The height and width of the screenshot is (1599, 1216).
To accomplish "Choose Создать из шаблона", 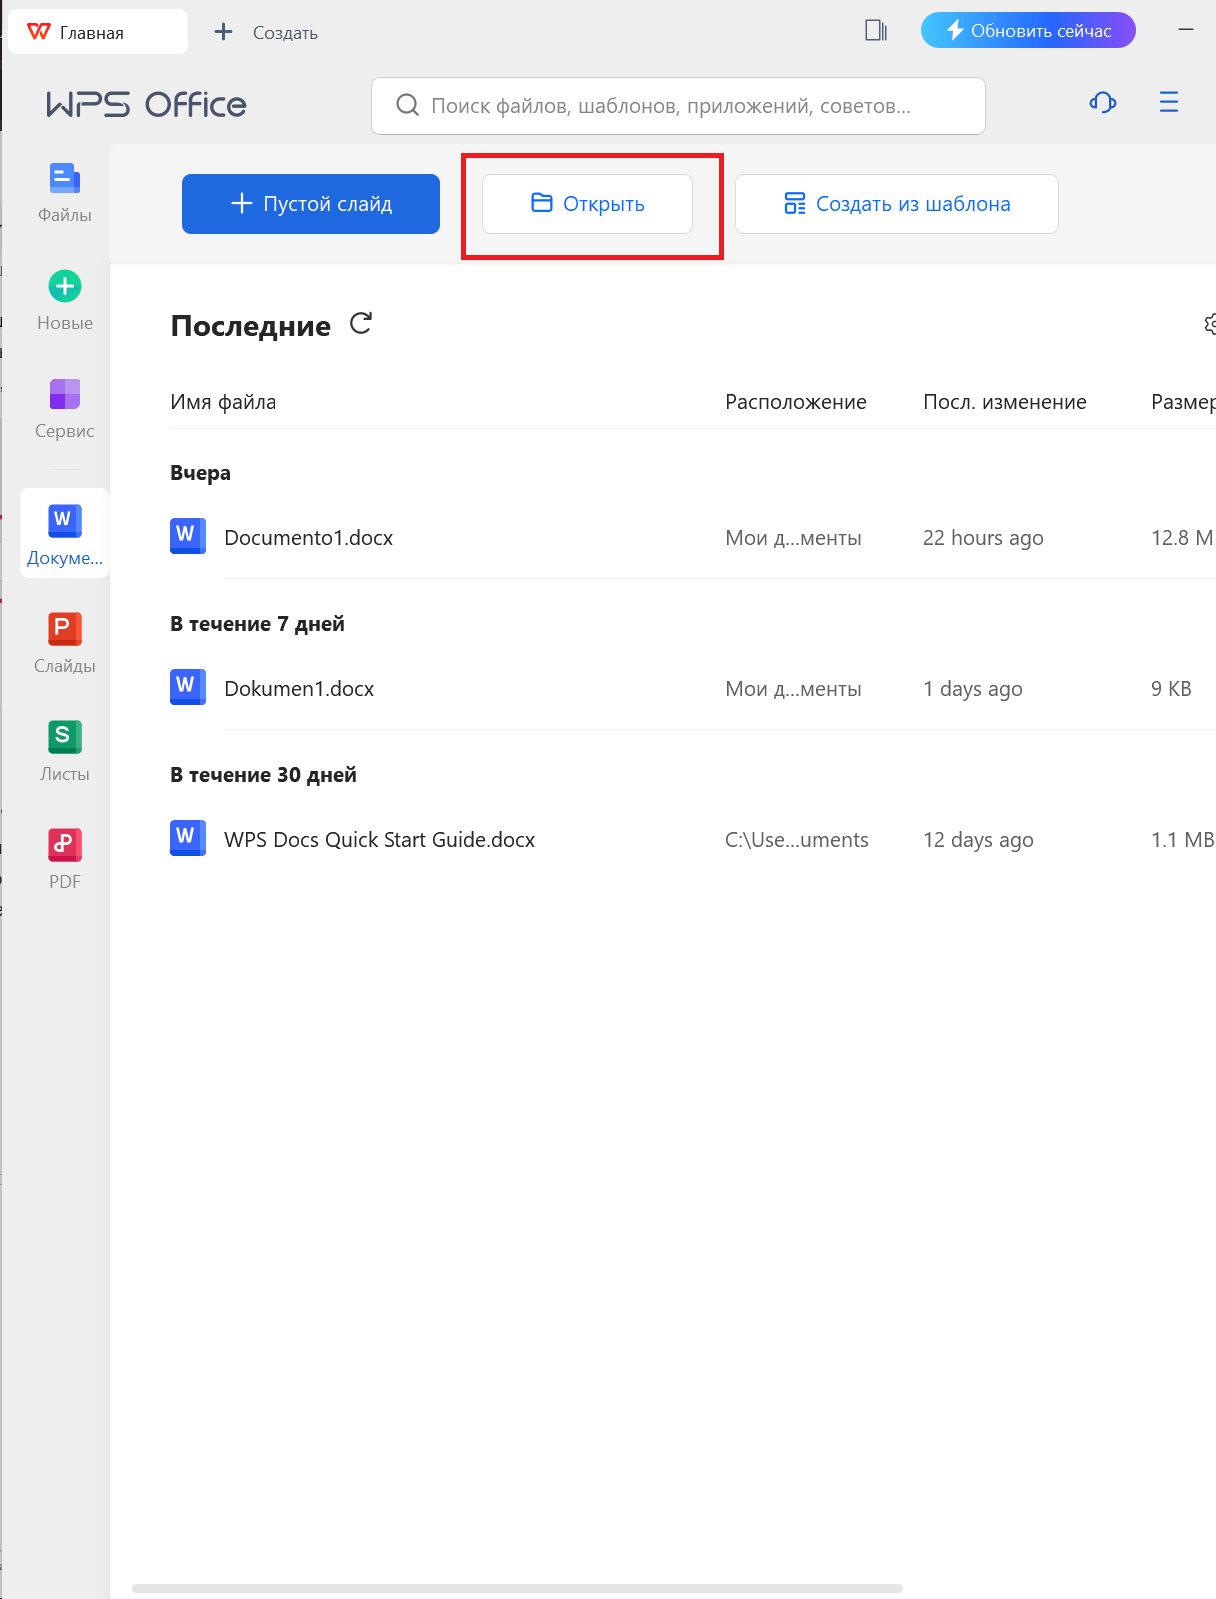I will 896,204.
